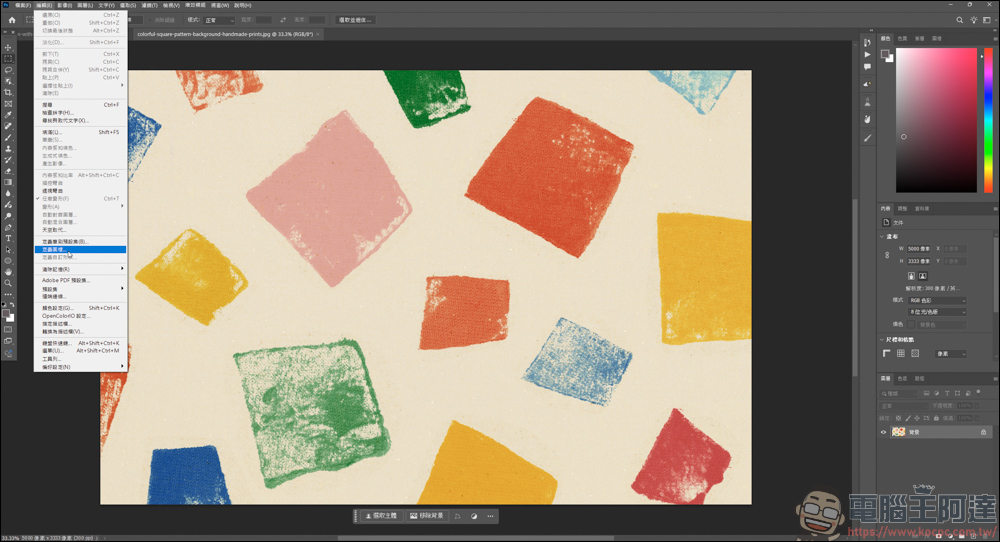
Task: Select the Zoom tool in the toolbar
Action: click(8, 283)
